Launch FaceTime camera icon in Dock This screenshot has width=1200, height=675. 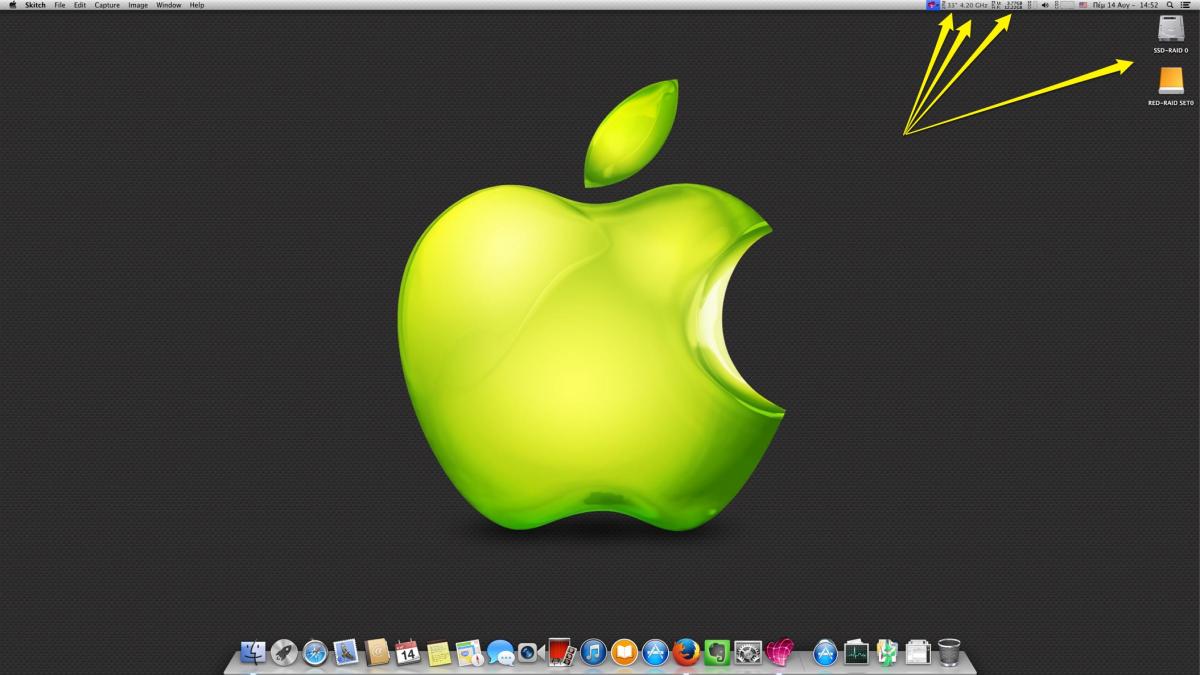(x=531, y=653)
